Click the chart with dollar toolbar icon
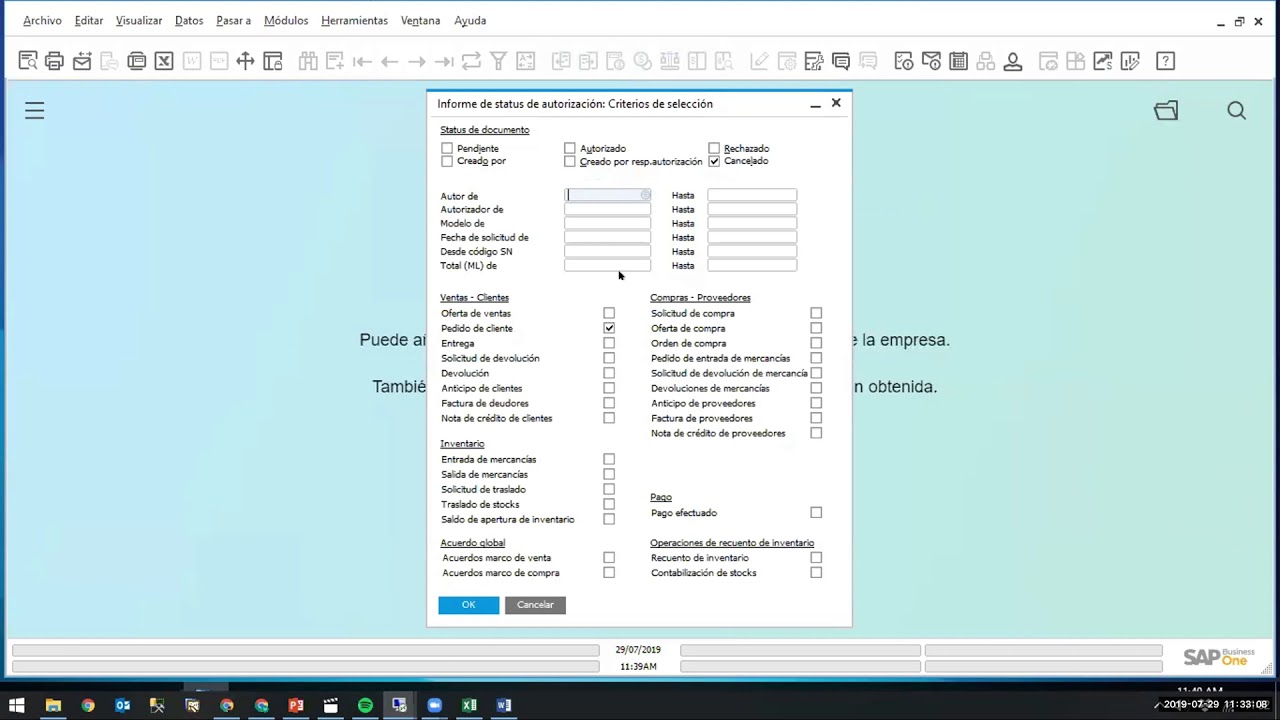 (x=1103, y=61)
